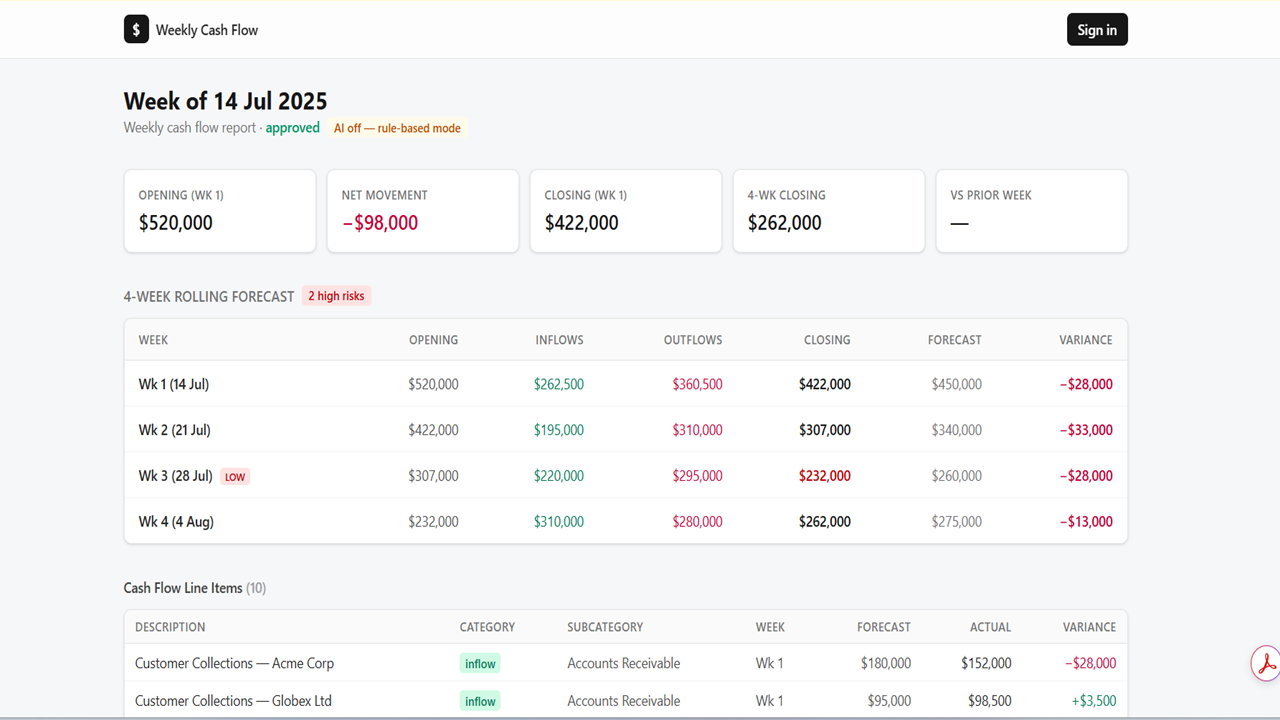
Task: Click the Week of 14 Jul 2025 heading
Action: point(225,101)
